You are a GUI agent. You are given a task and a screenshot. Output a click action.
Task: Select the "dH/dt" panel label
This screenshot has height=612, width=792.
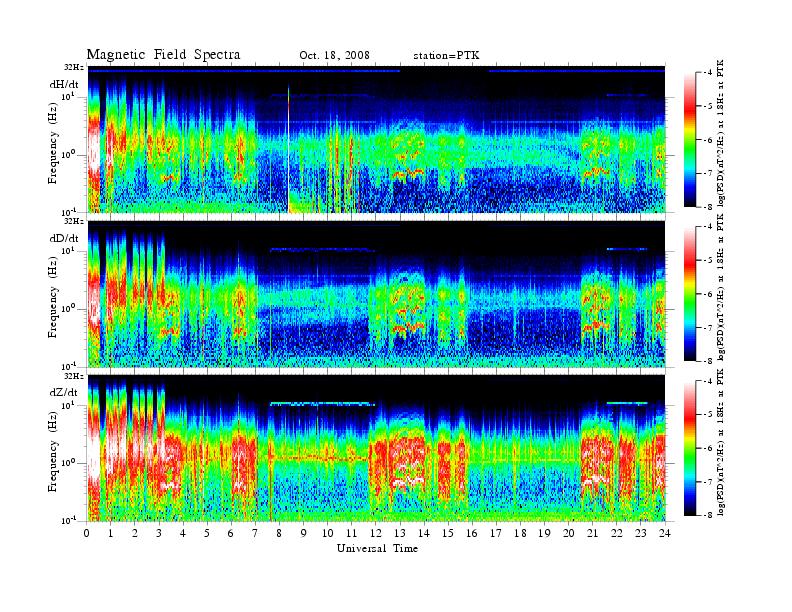click(x=64, y=85)
